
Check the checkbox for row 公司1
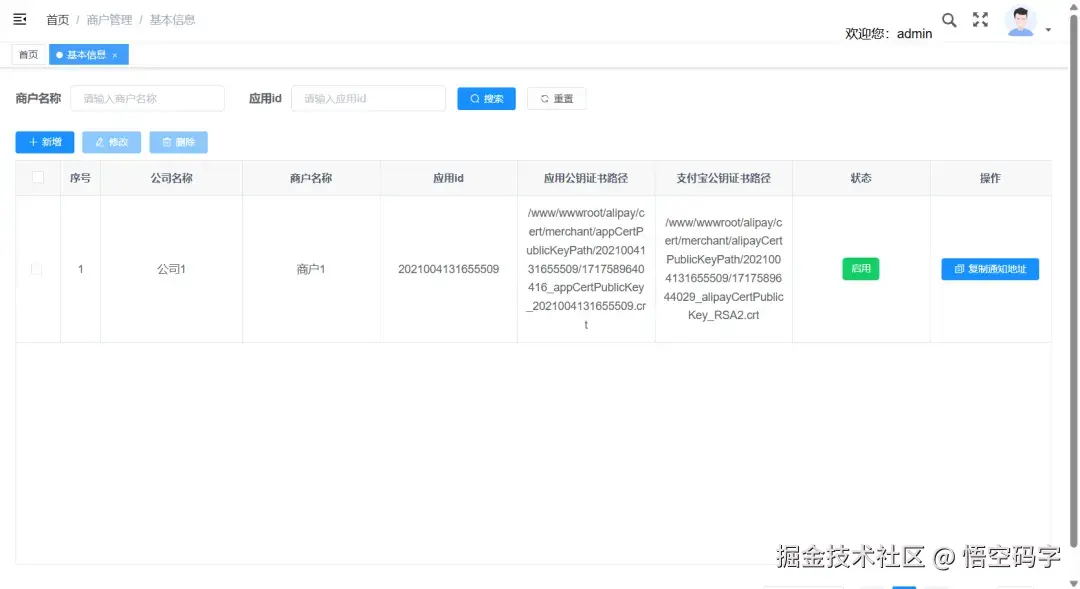(37, 268)
